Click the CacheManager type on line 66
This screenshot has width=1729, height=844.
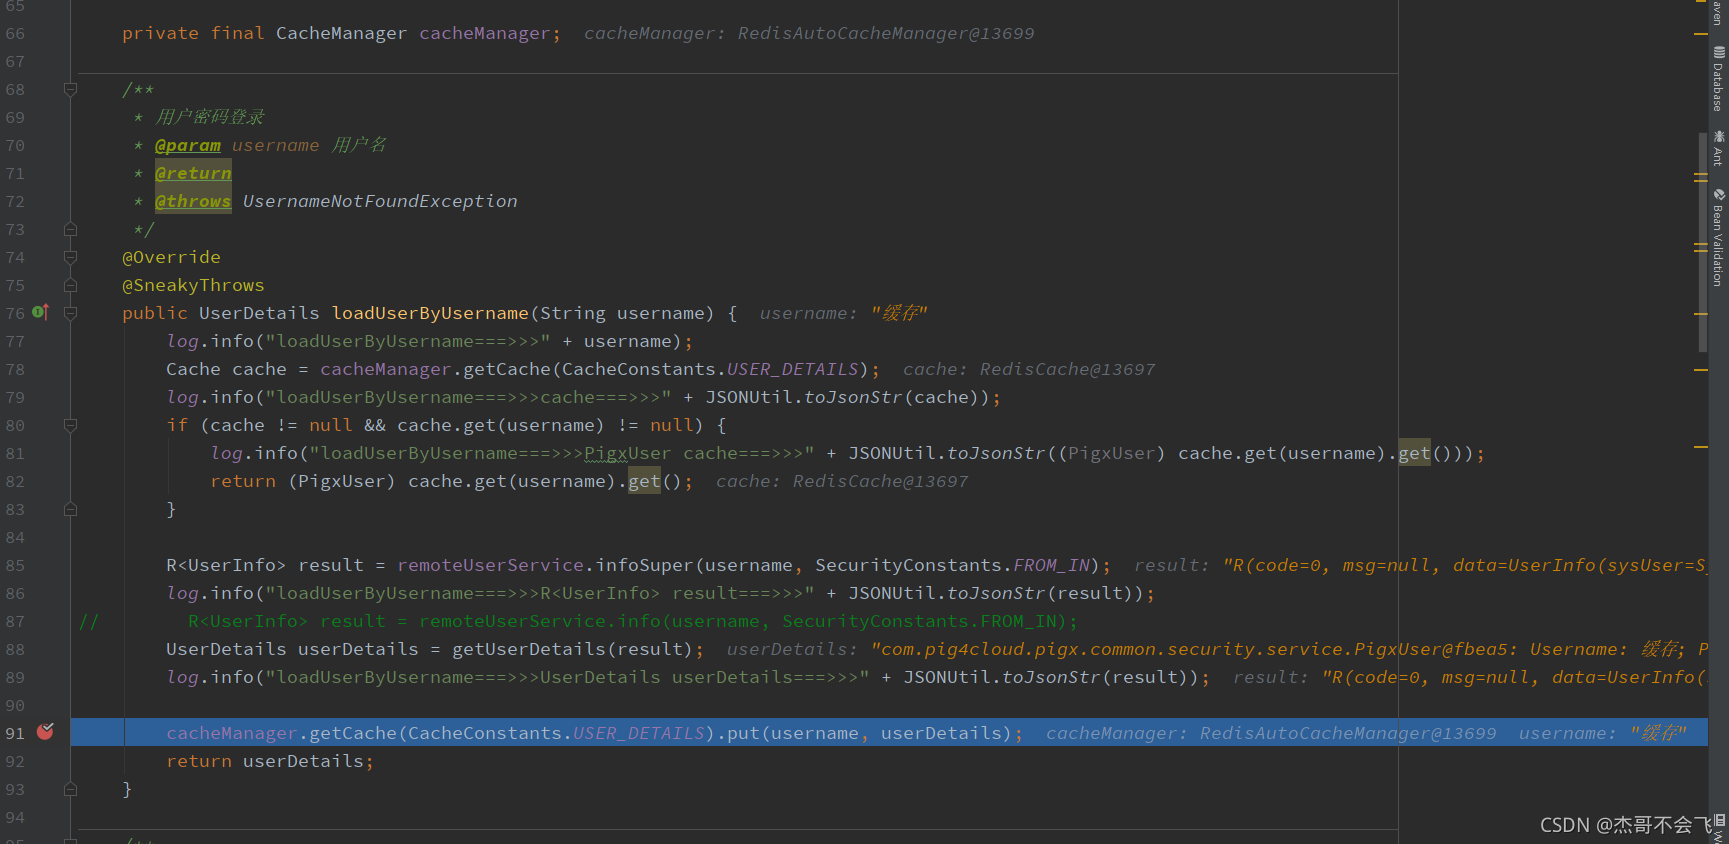click(x=341, y=33)
